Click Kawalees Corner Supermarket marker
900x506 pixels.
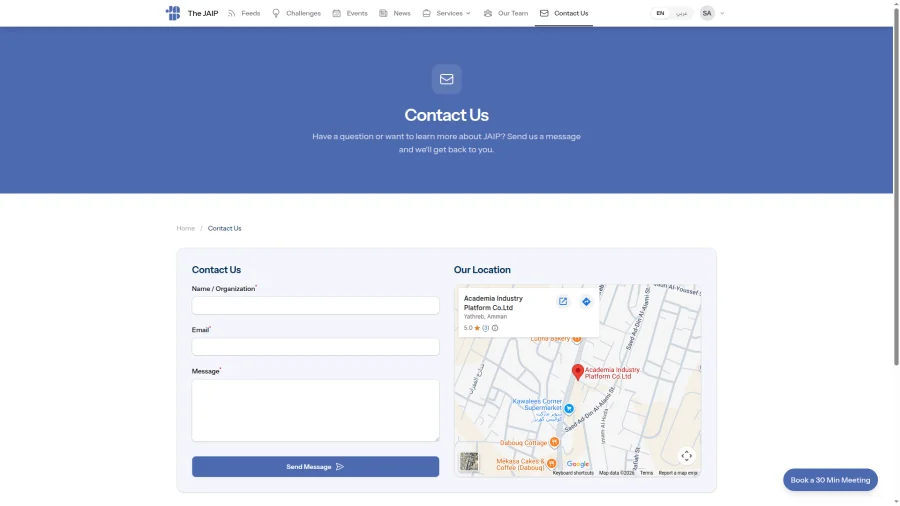click(x=569, y=408)
